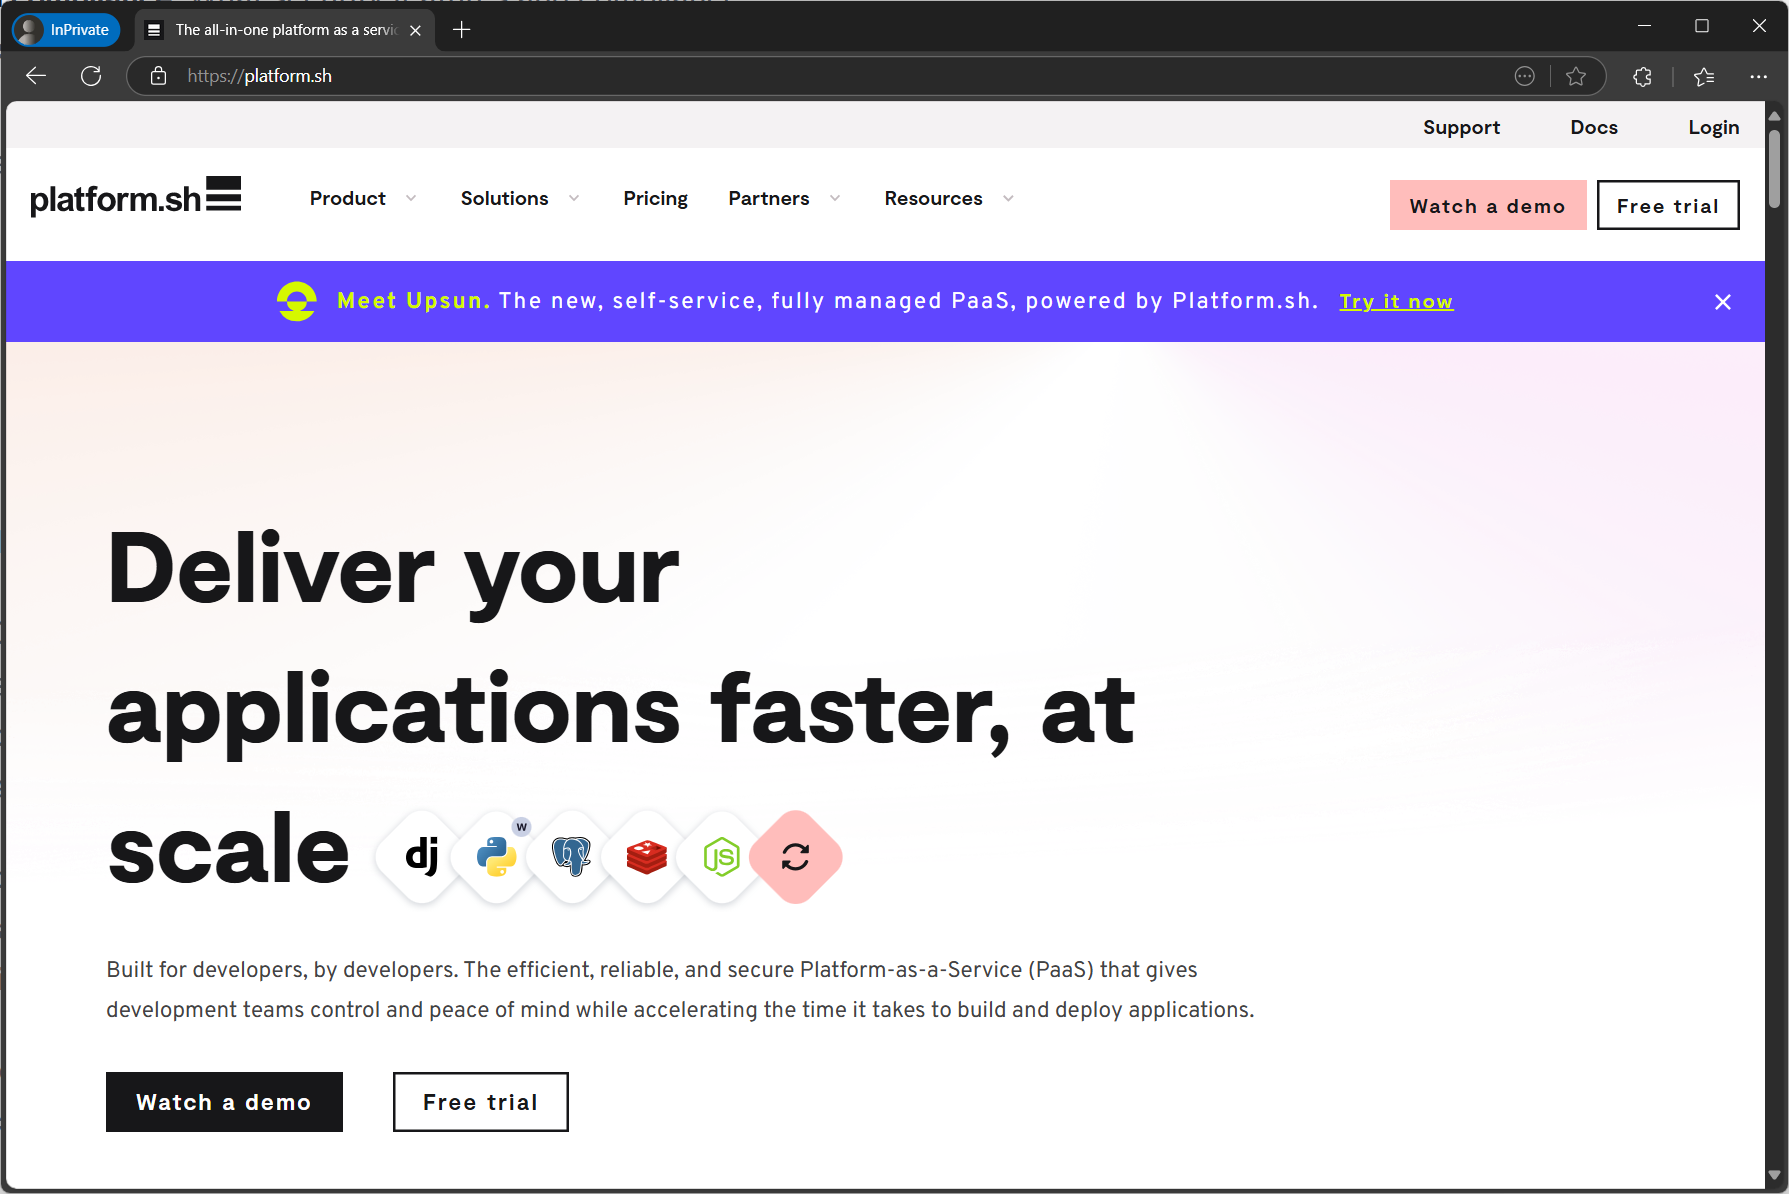This screenshot has width=1789, height=1194.
Task: Open browser extensions puzzle icon
Action: (1642, 76)
